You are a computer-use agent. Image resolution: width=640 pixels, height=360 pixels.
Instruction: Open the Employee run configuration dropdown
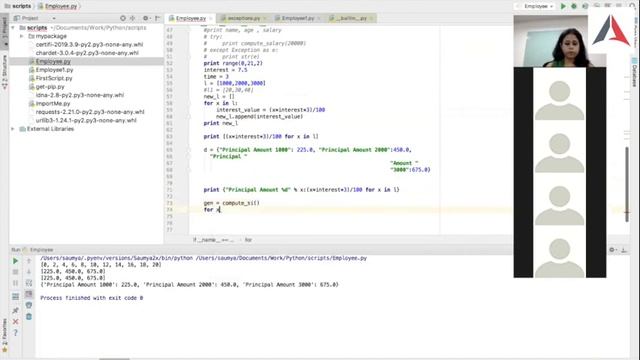[536, 6]
